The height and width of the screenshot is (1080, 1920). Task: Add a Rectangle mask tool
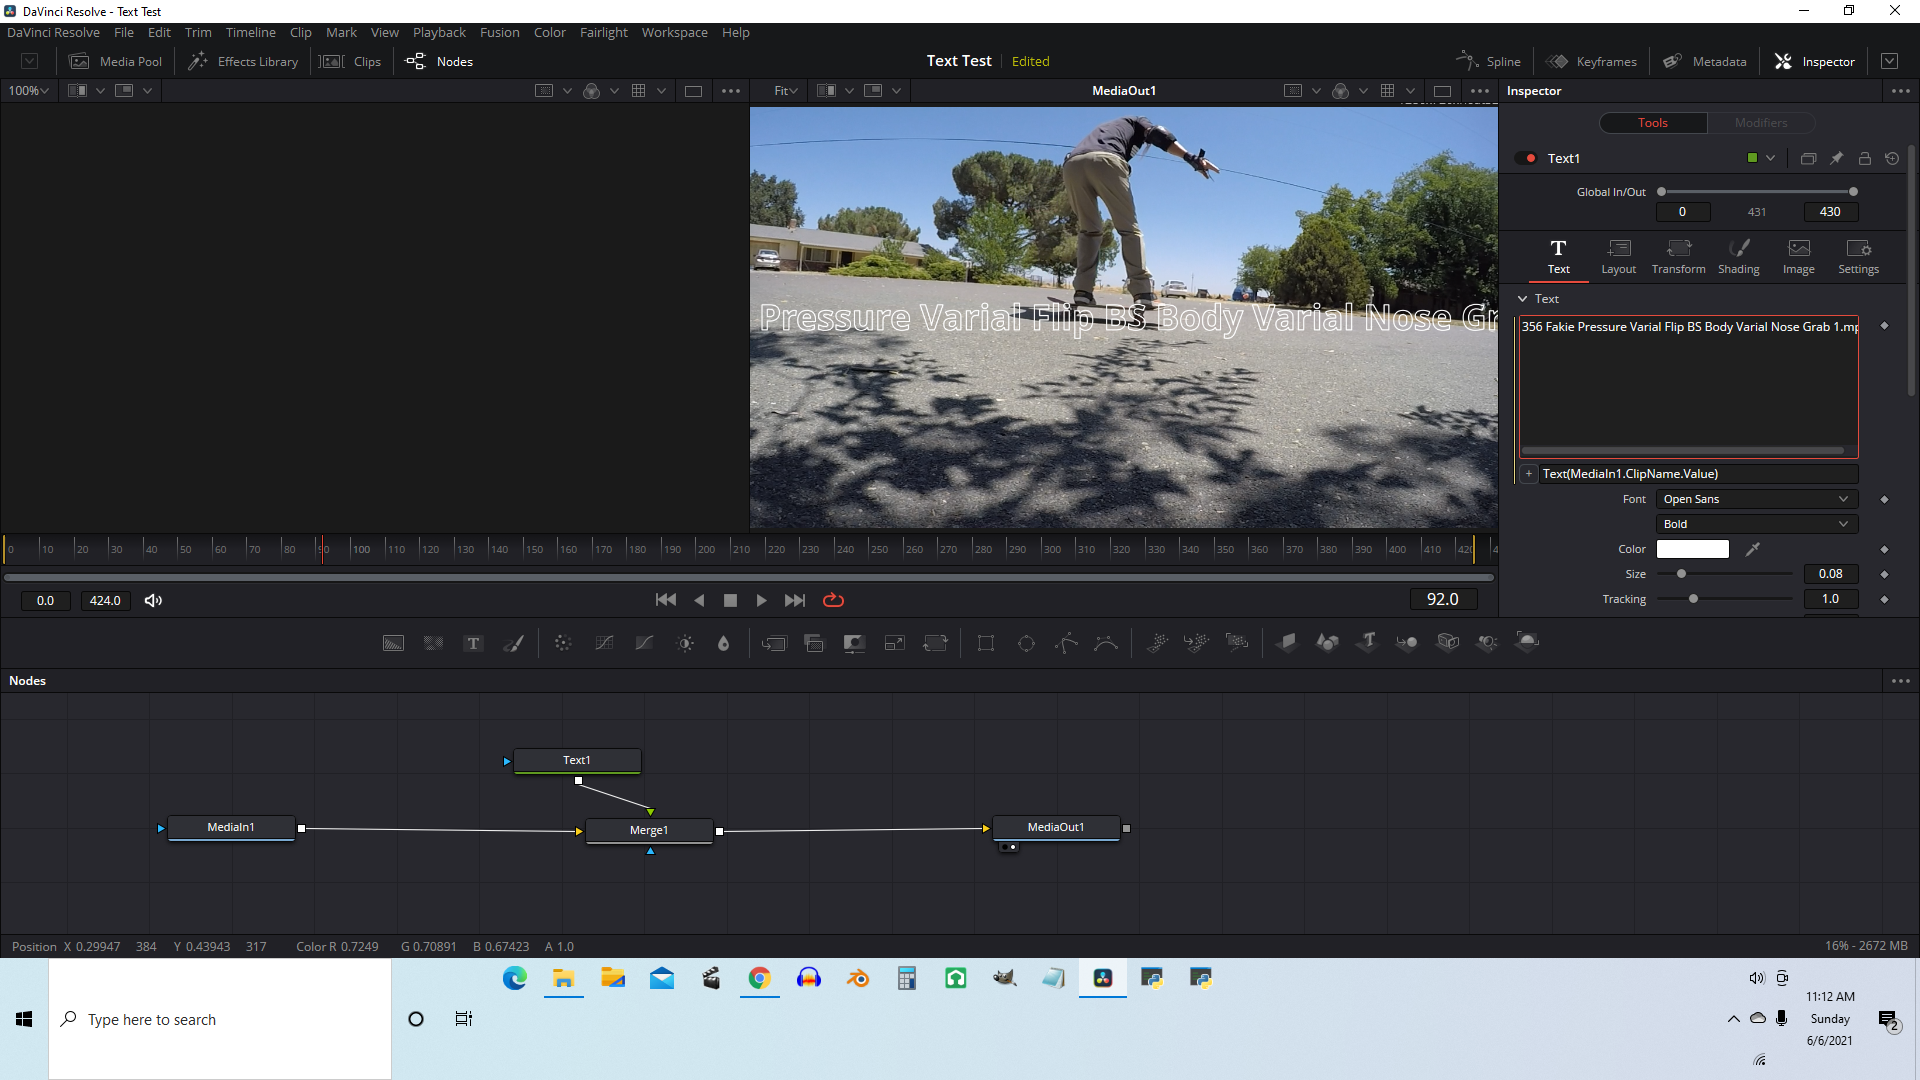(986, 643)
